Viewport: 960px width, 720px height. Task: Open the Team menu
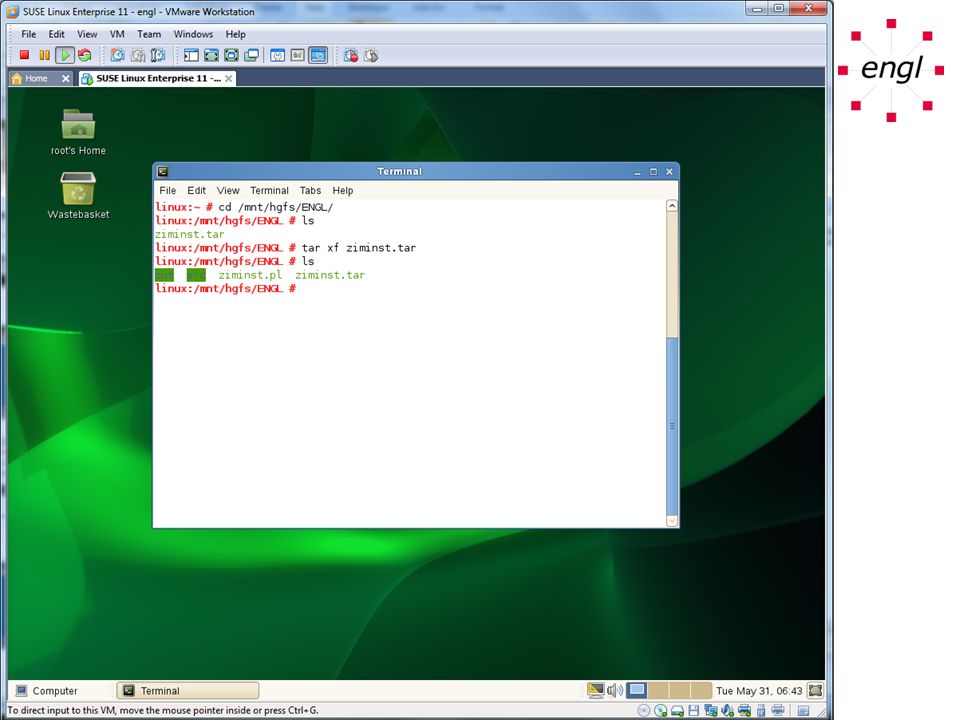pyautogui.click(x=149, y=34)
